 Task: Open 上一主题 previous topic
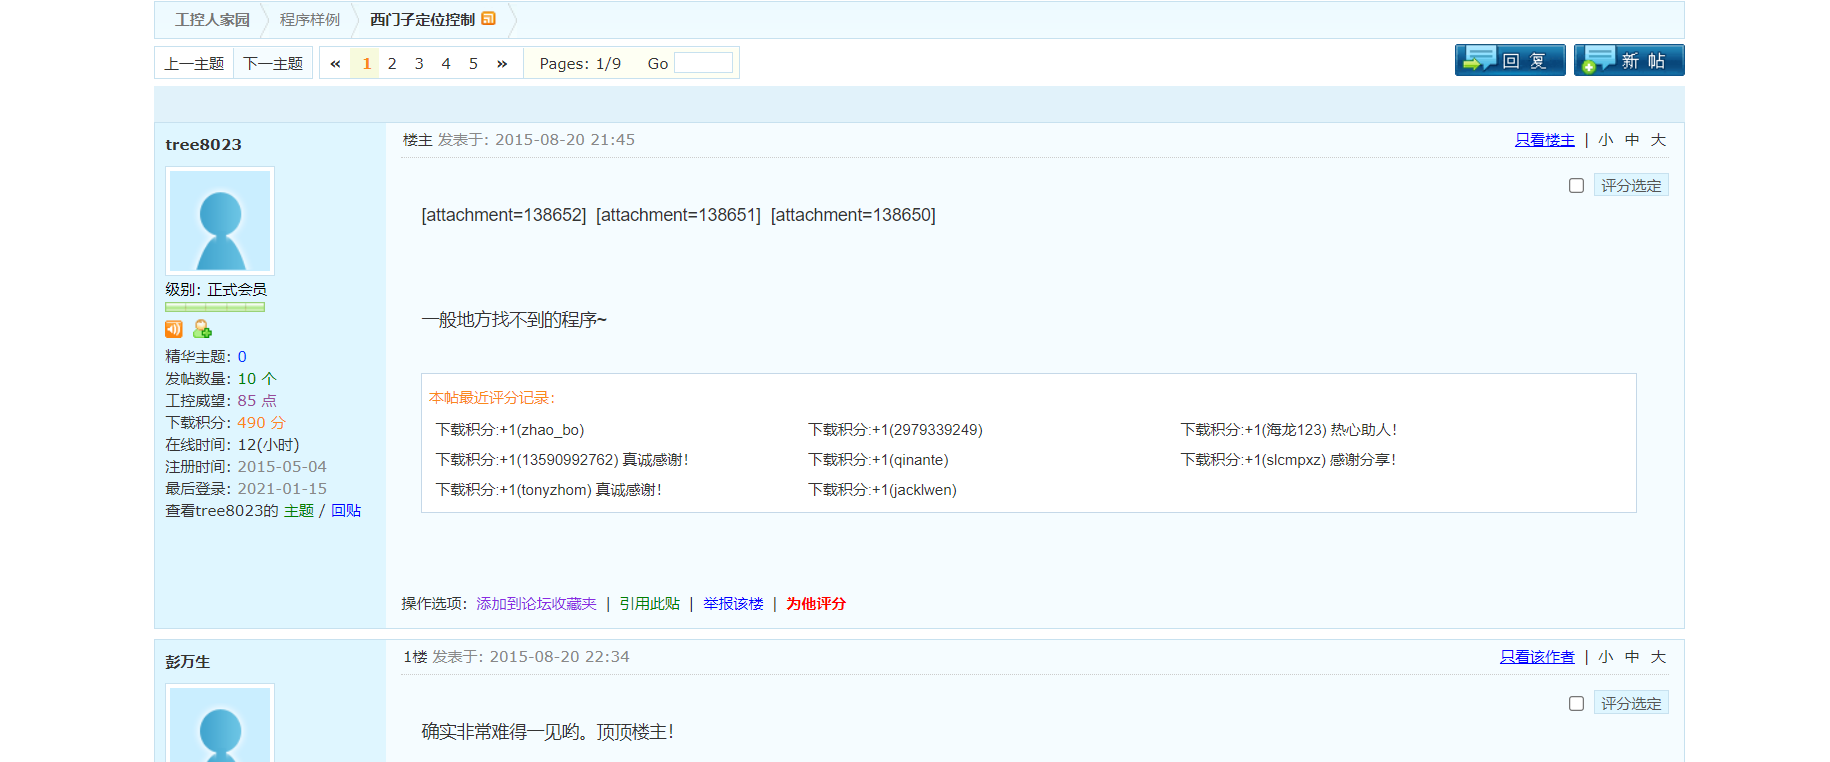[194, 63]
